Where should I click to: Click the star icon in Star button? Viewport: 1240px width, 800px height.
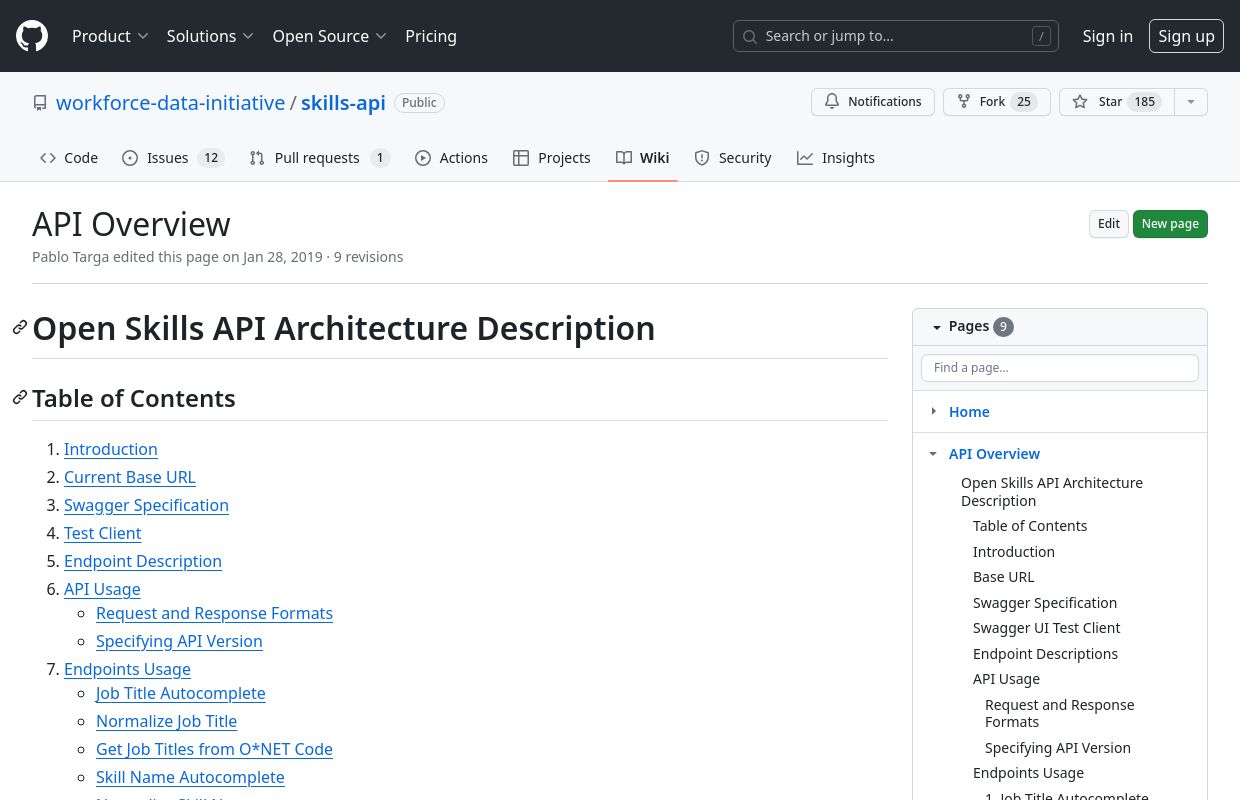click(x=1080, y=102)
